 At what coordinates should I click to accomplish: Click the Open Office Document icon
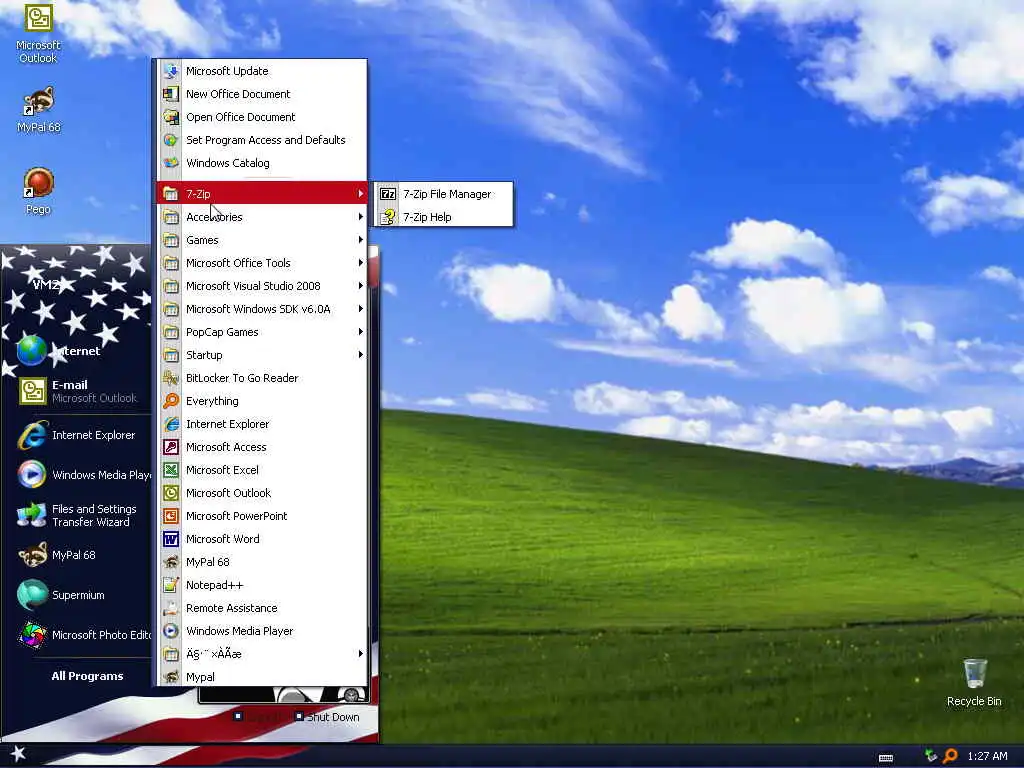(x=171, y=117)
